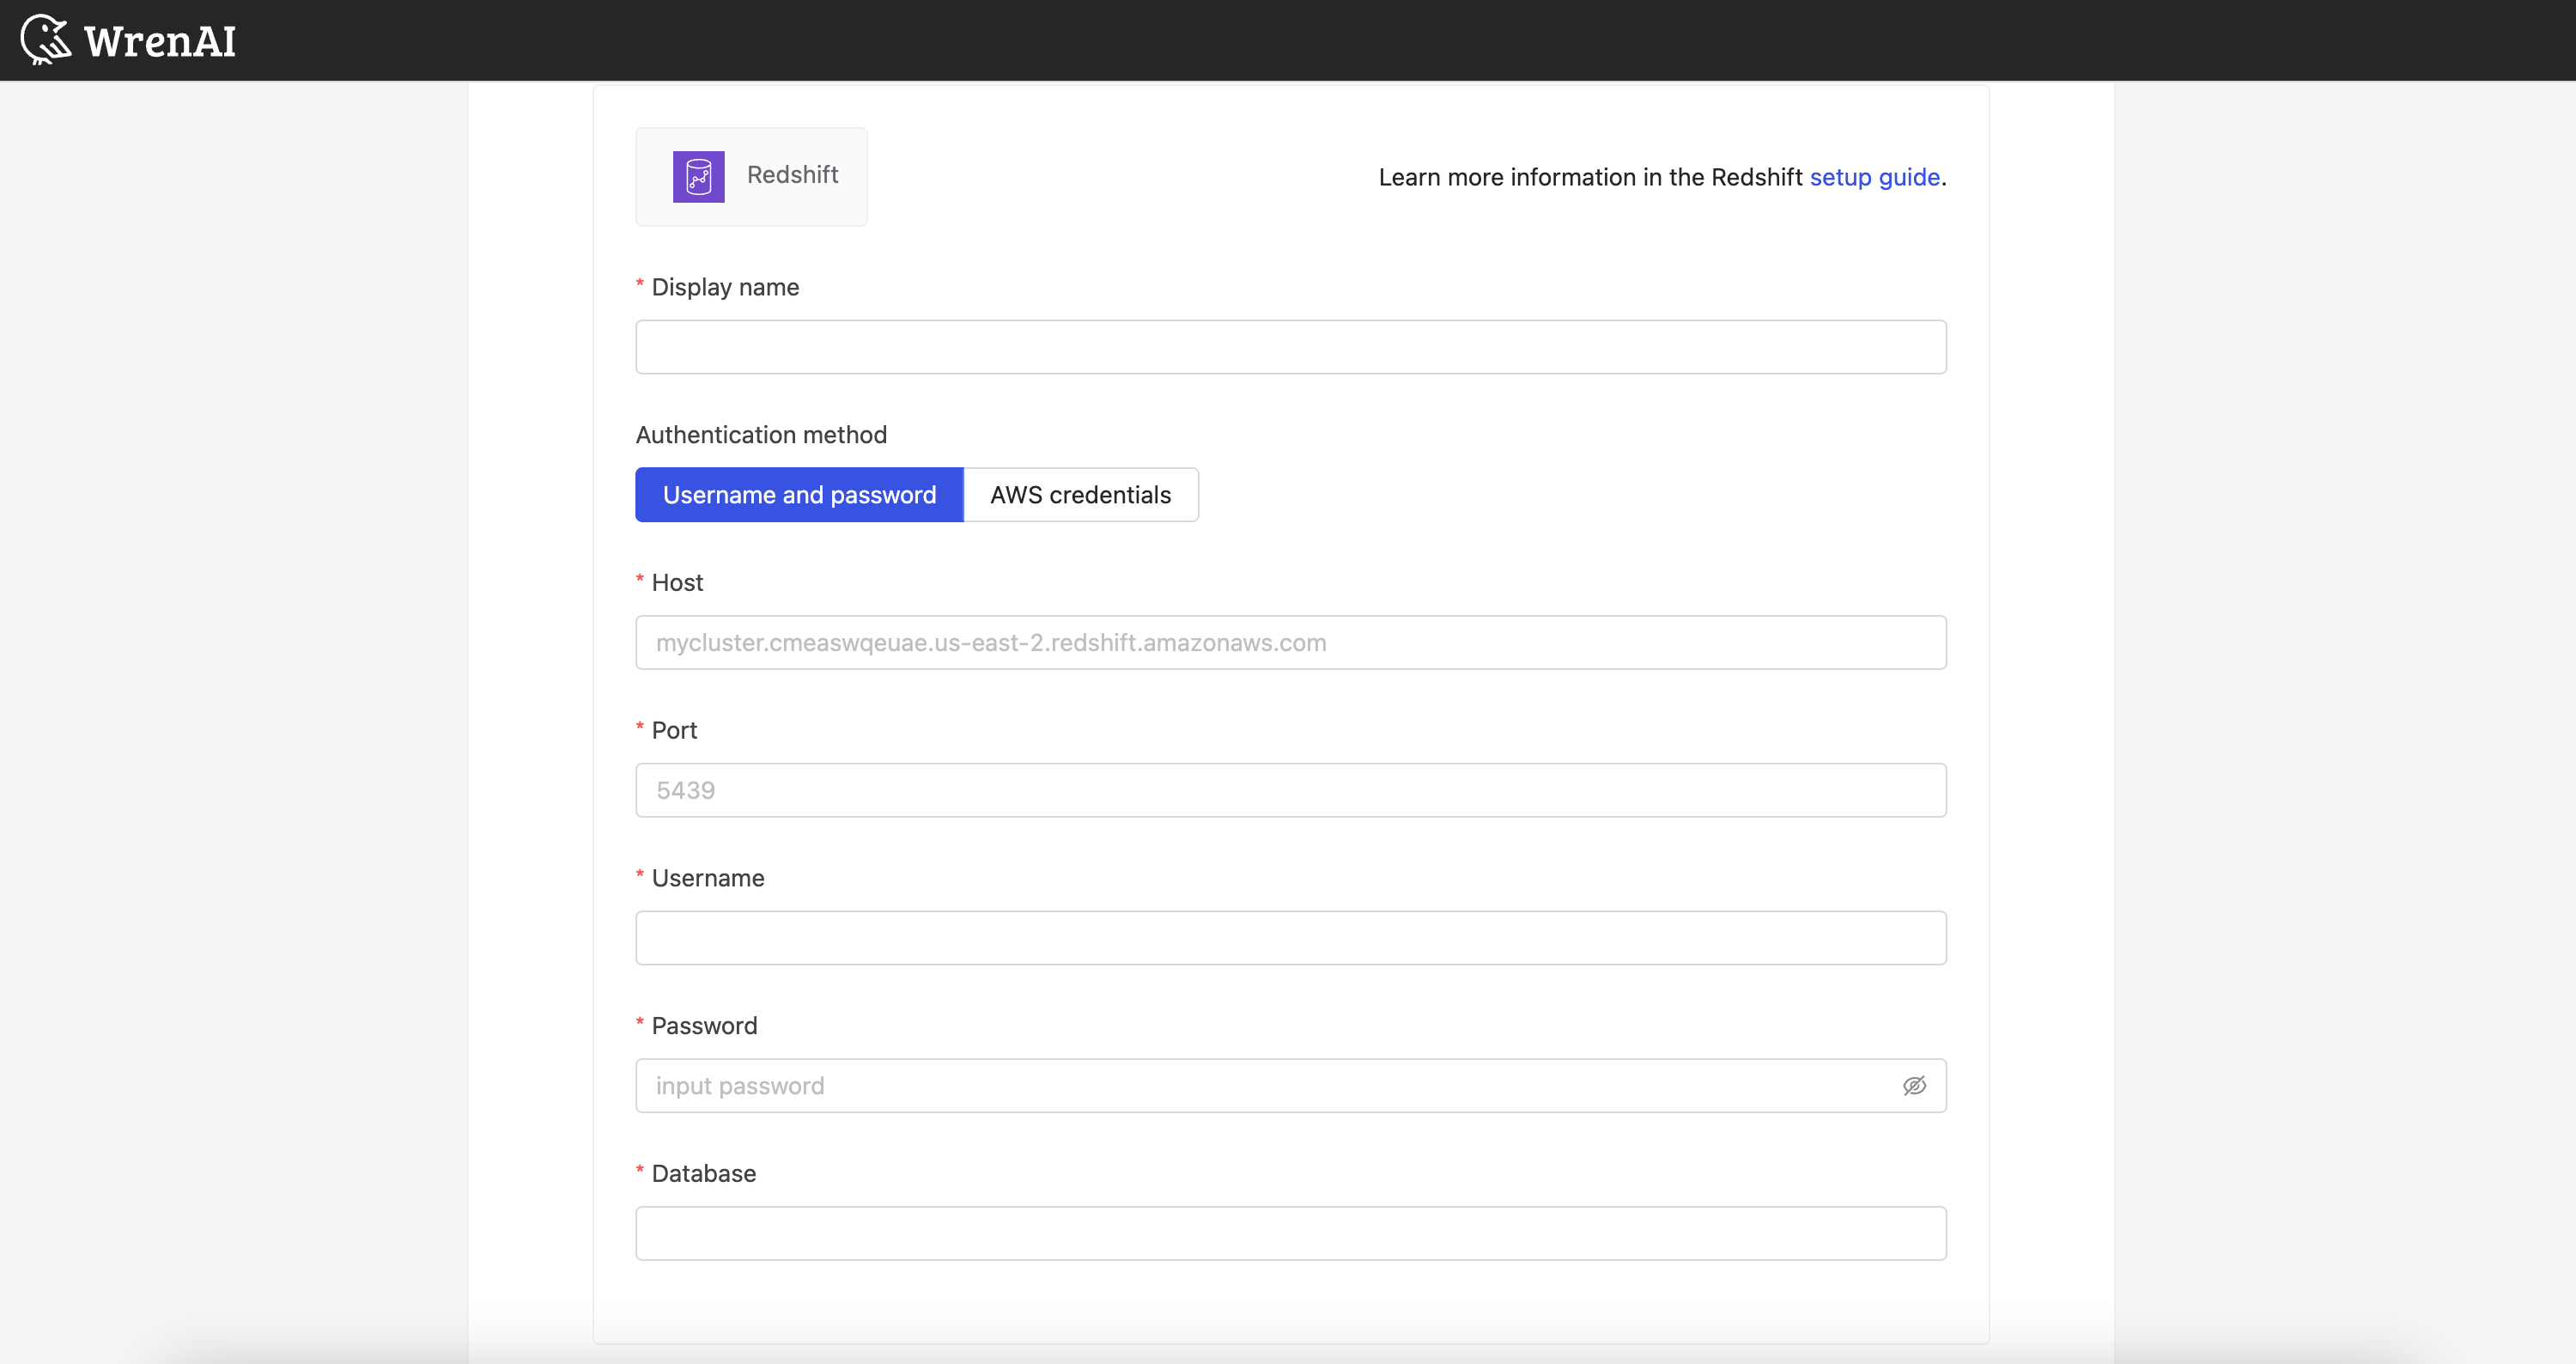Toggle password visibility eye icon
The image size is (2576, 1364).
1914,1086
